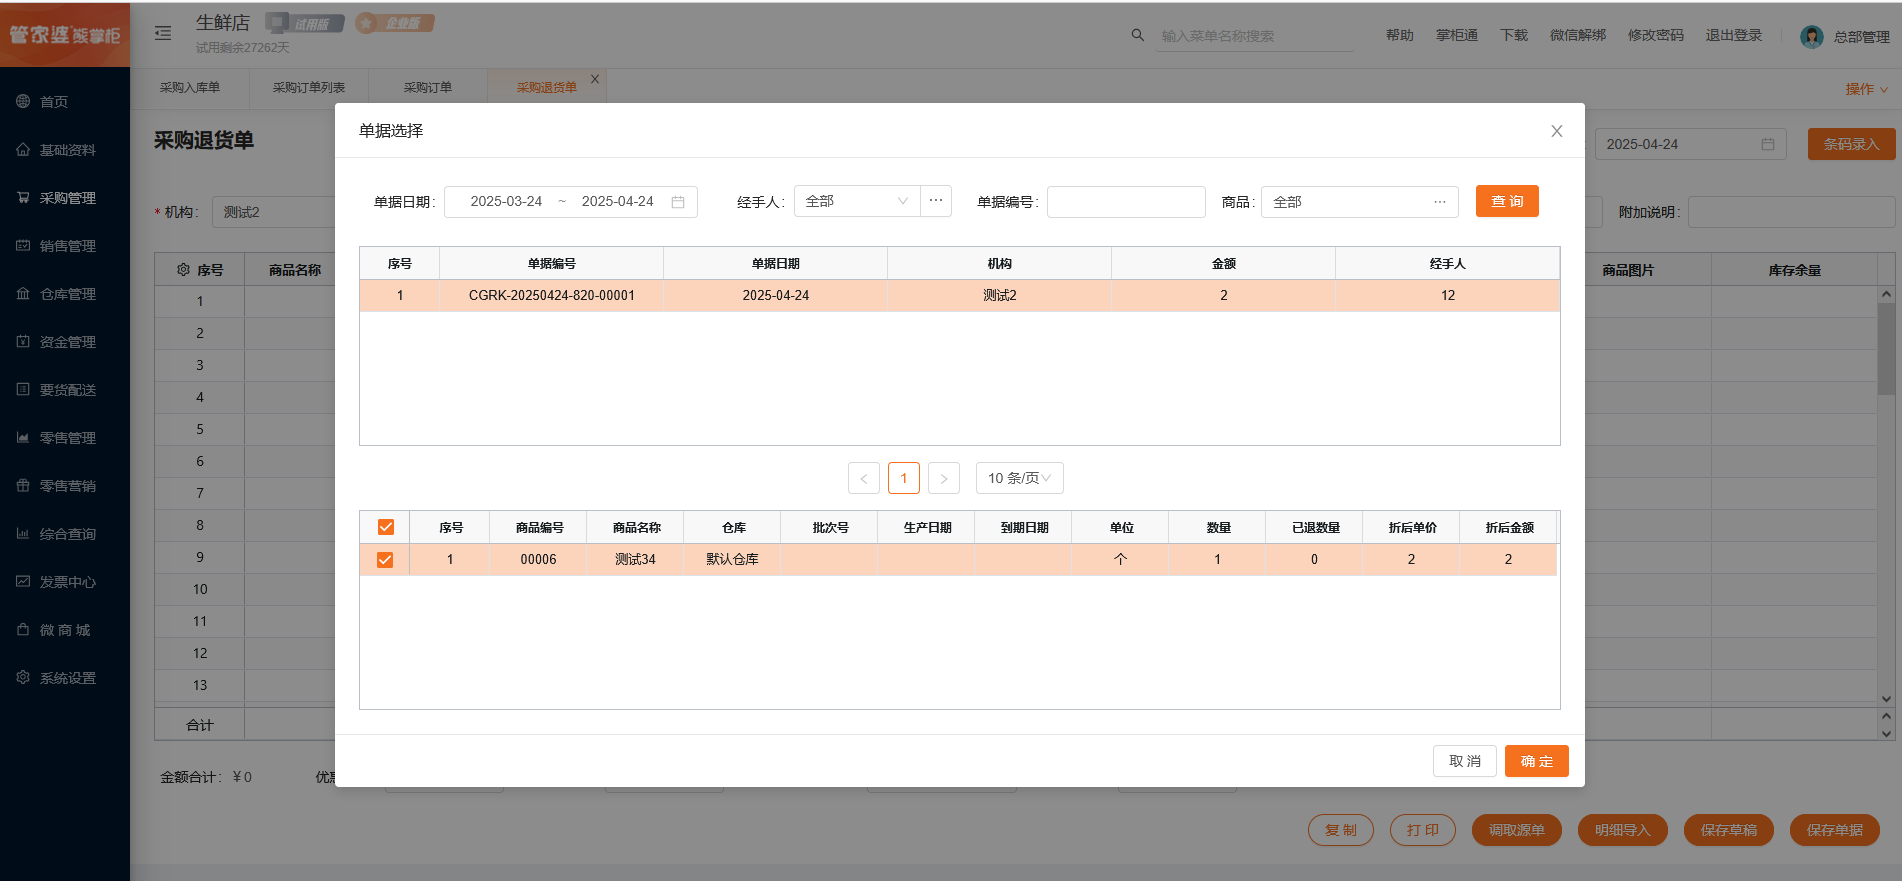Open calendar icon in 单据日期 range field
1902x881 pixels.
coord(678,202)
